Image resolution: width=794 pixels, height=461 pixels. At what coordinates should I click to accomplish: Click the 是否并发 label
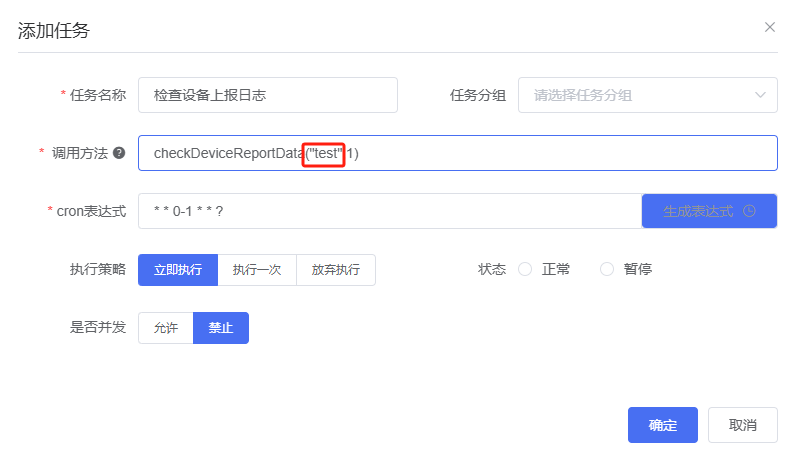(x=98, y=327)
